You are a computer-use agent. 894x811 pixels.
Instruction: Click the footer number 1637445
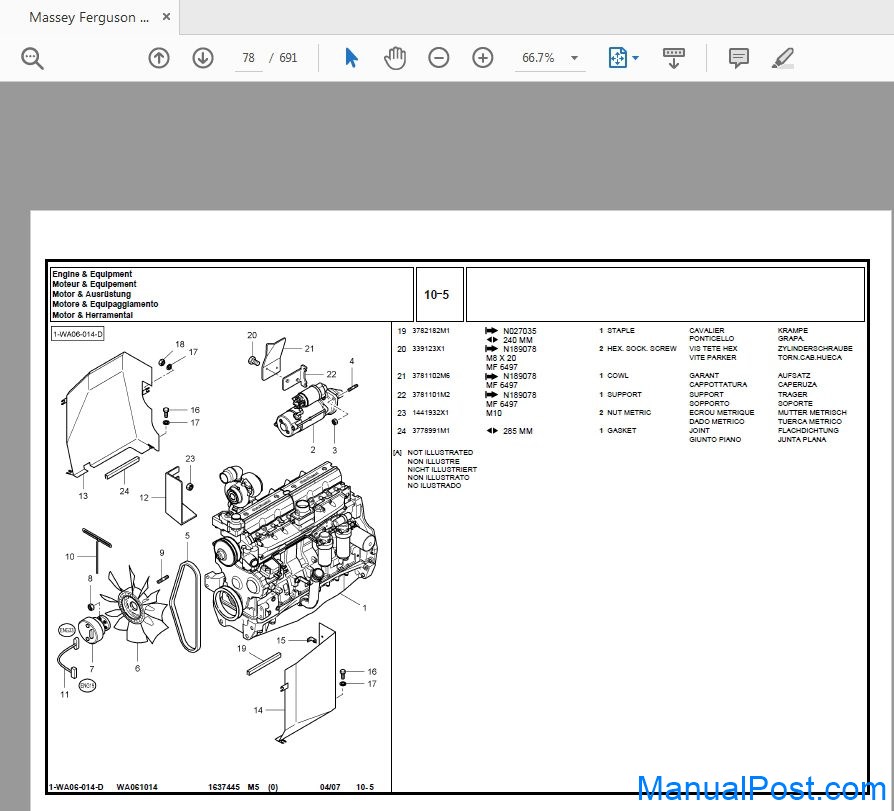(224, 787)
